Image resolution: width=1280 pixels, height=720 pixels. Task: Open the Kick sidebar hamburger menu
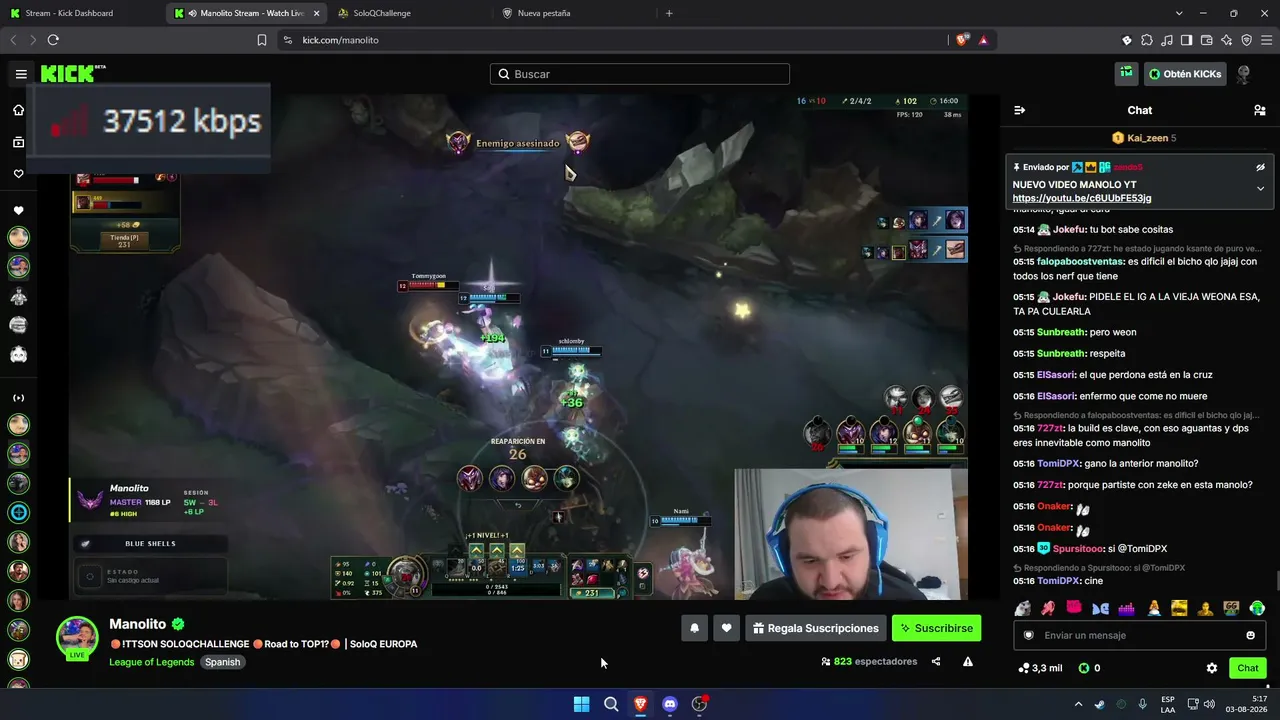pyautogui.click(x=21, y=74)
